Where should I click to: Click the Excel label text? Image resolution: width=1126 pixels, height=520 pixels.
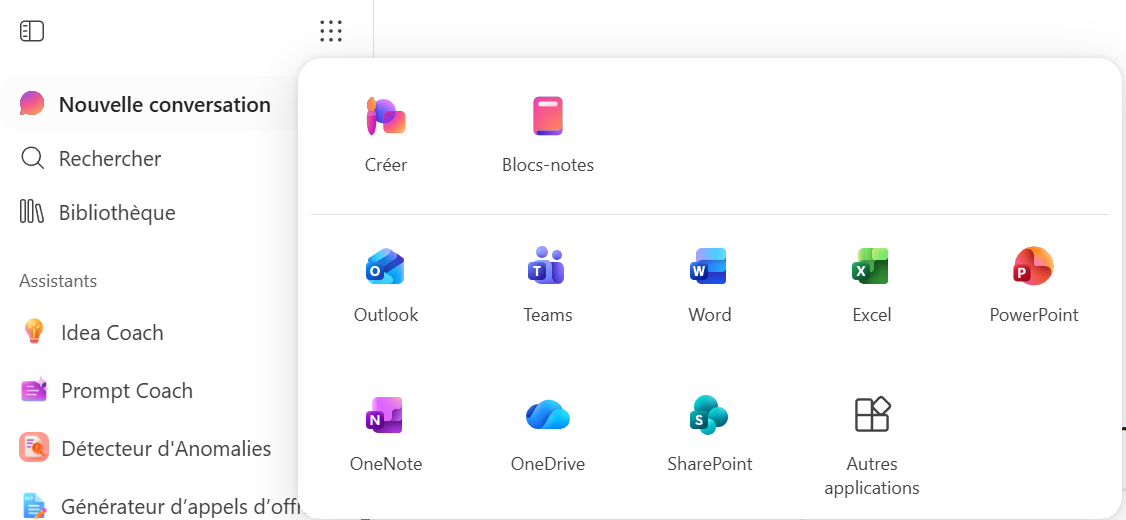872,315
